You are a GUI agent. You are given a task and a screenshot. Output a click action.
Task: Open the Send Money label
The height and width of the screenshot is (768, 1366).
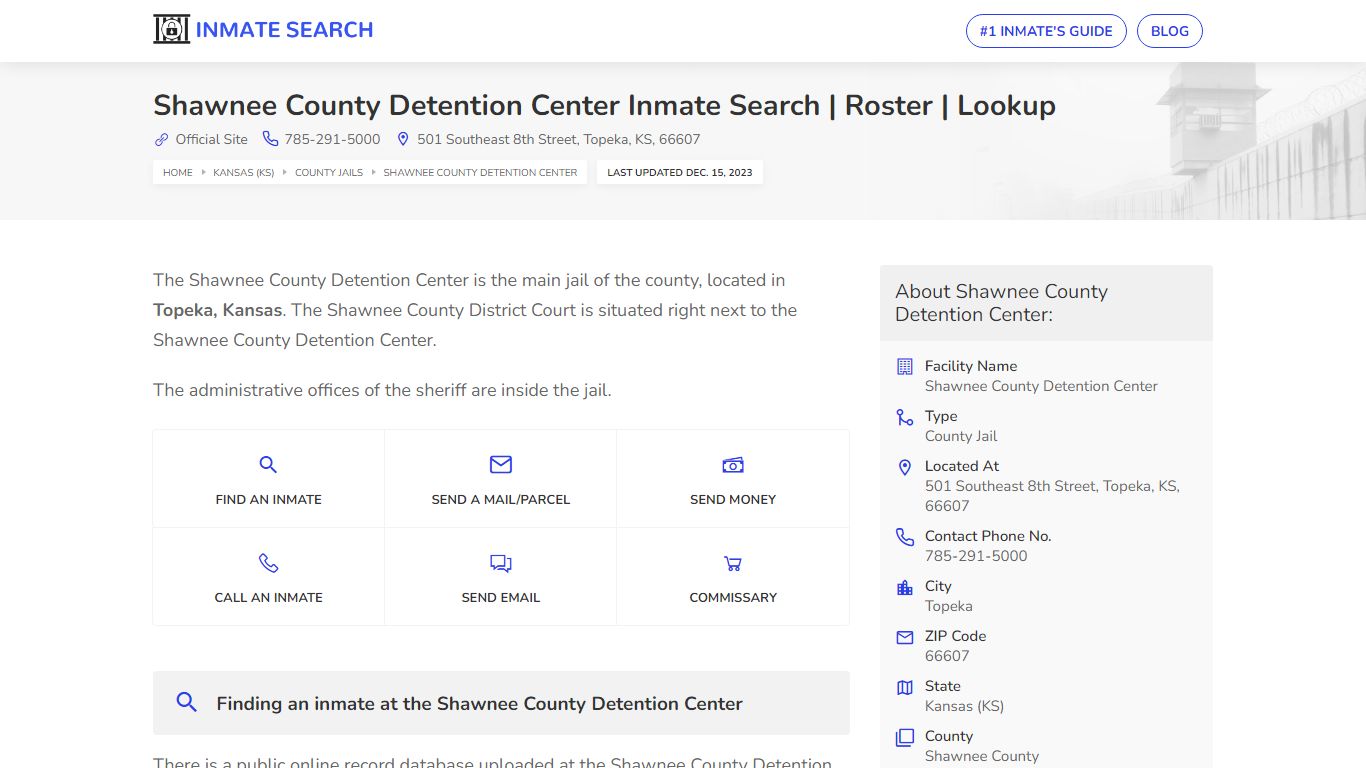coord(733,499)
